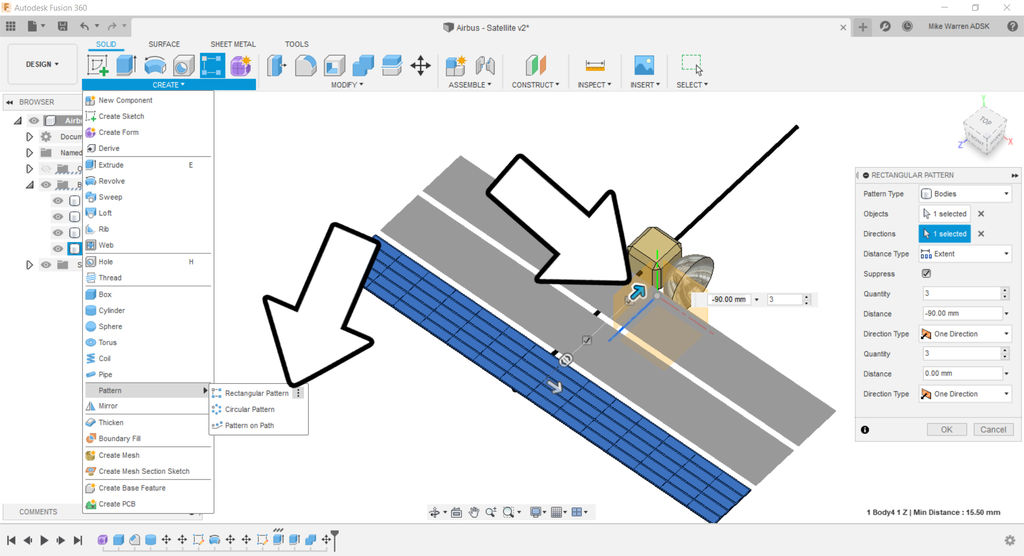
Task: Open the Job Status clock icon
Action: pyautogui.click(x=907, y=26)
